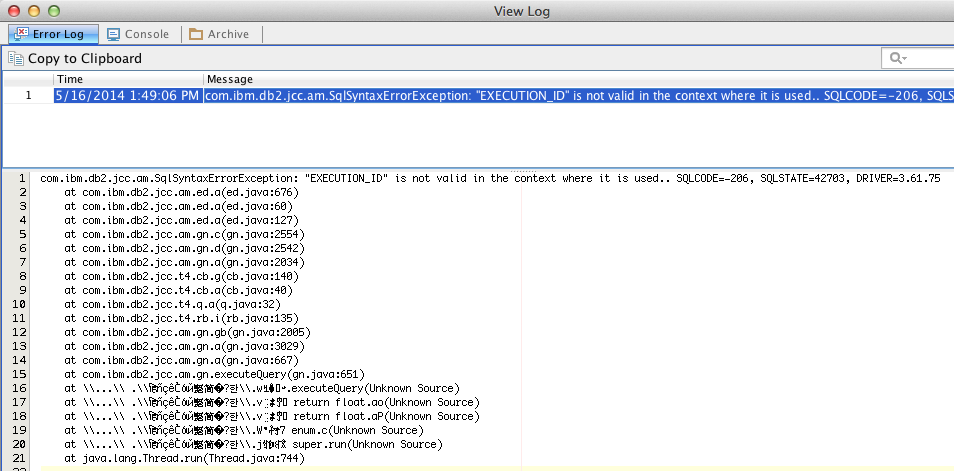Click the search magnifier dropdown icon
This screenshot has height=471, width=954.
[x=898, y=58]
